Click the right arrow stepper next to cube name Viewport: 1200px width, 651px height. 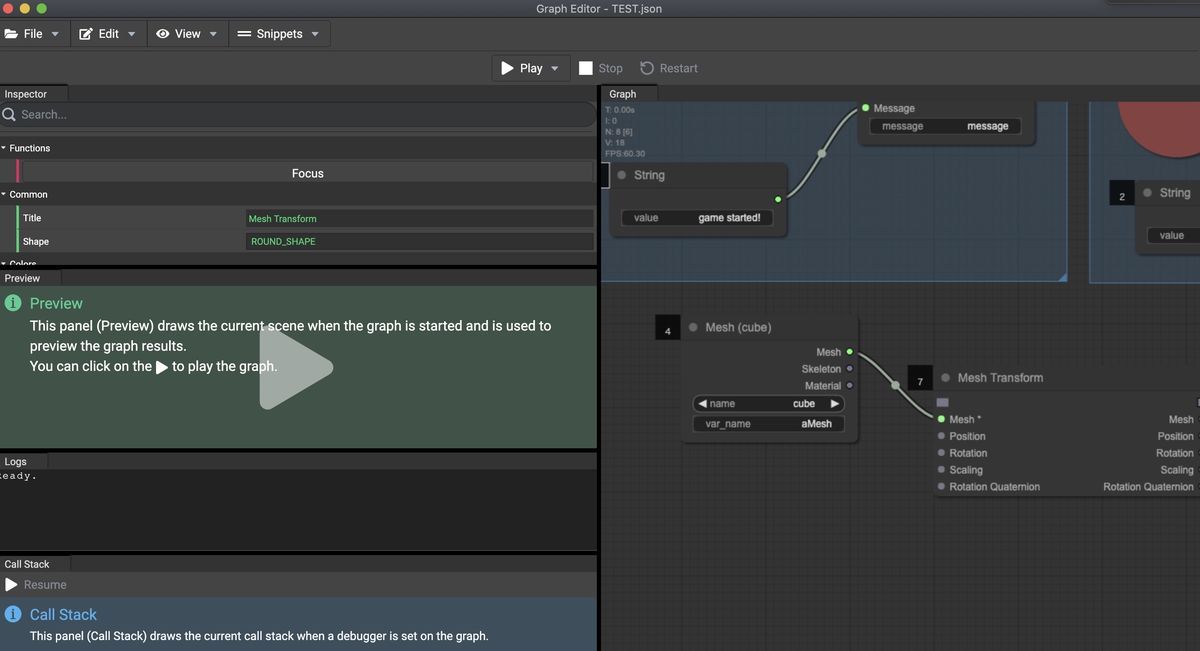coord(835,403)
